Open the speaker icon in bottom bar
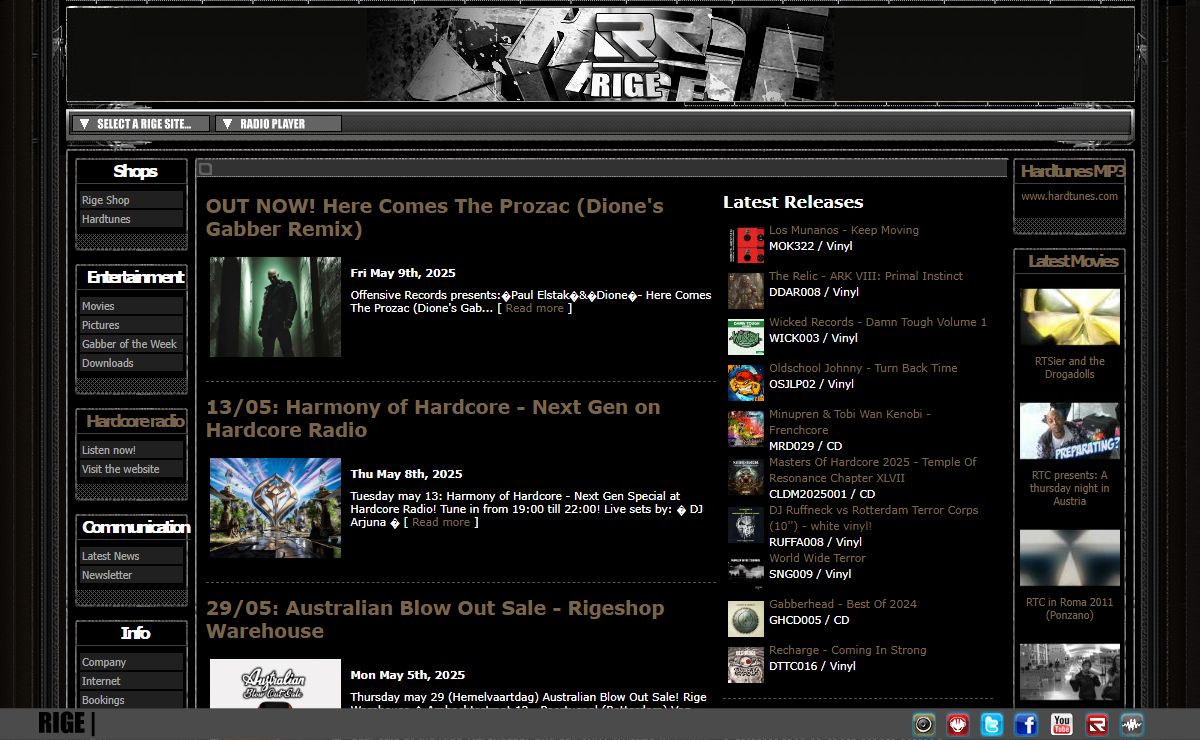1200x740 pixels. tap(924, 725)
